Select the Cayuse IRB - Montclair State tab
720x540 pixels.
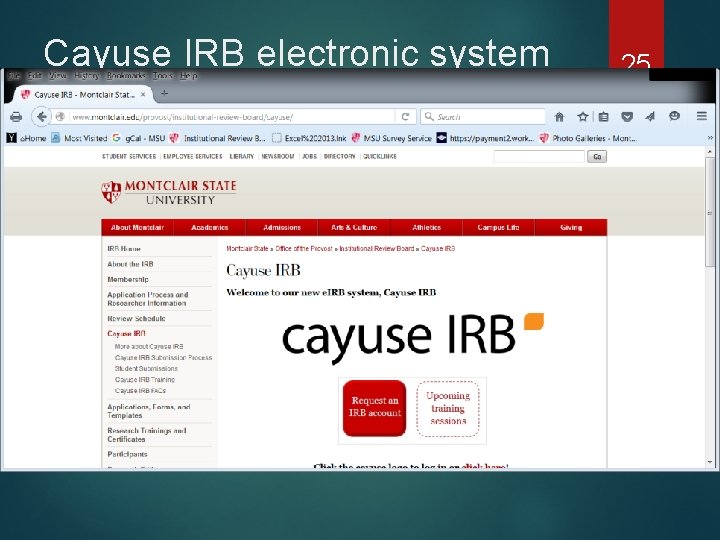(x=83, y=95)
